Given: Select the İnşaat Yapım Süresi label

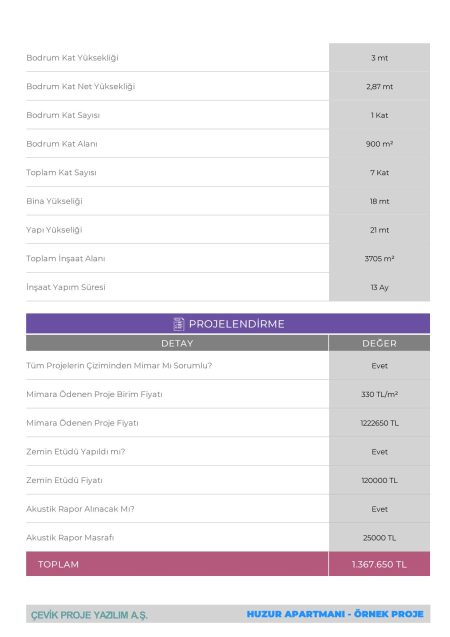Looking at the screenshot, I should [66, 287].
